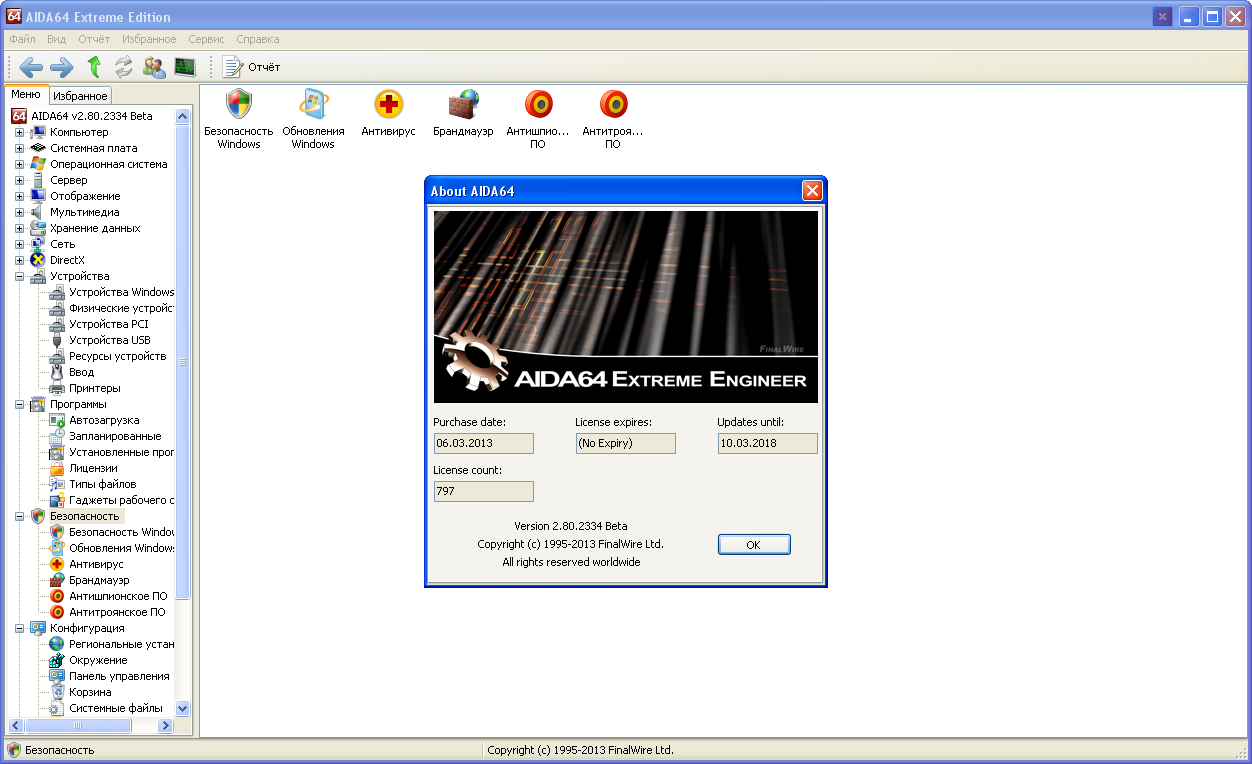This screenshot has height=764, width=1252.
Task: Switch to the Избранное tab
Action: [80, 96]
